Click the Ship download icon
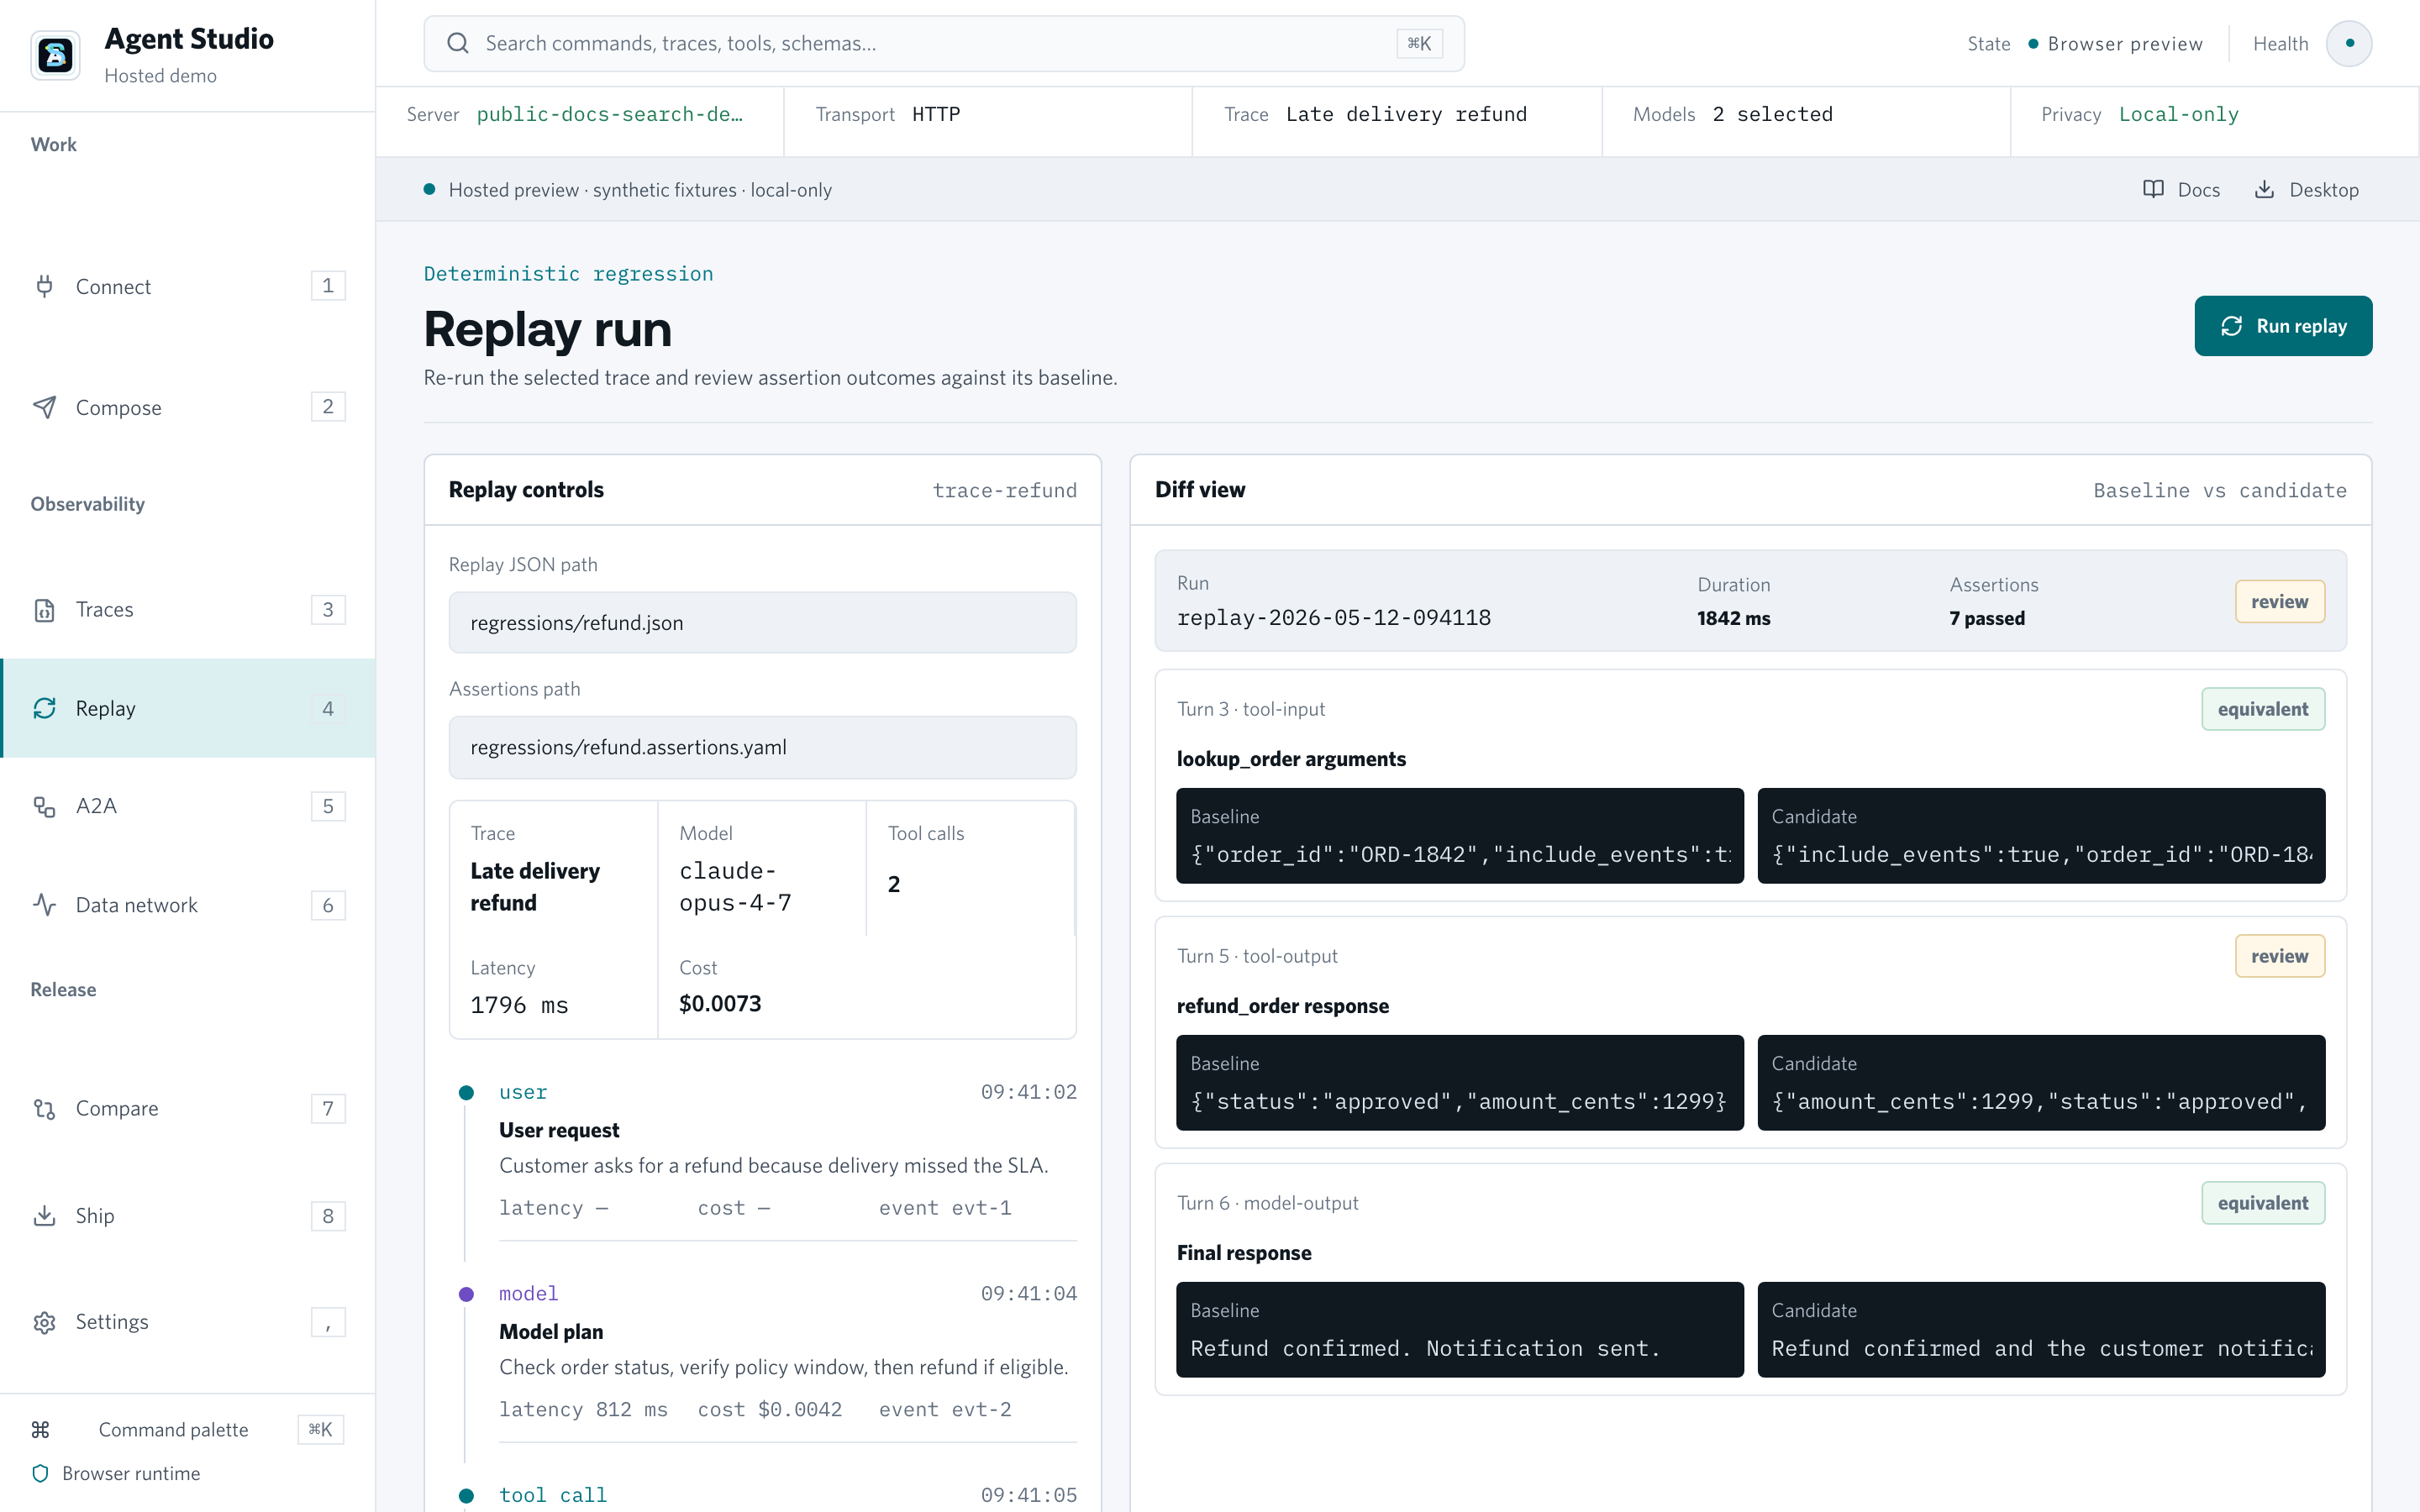 44,1215
